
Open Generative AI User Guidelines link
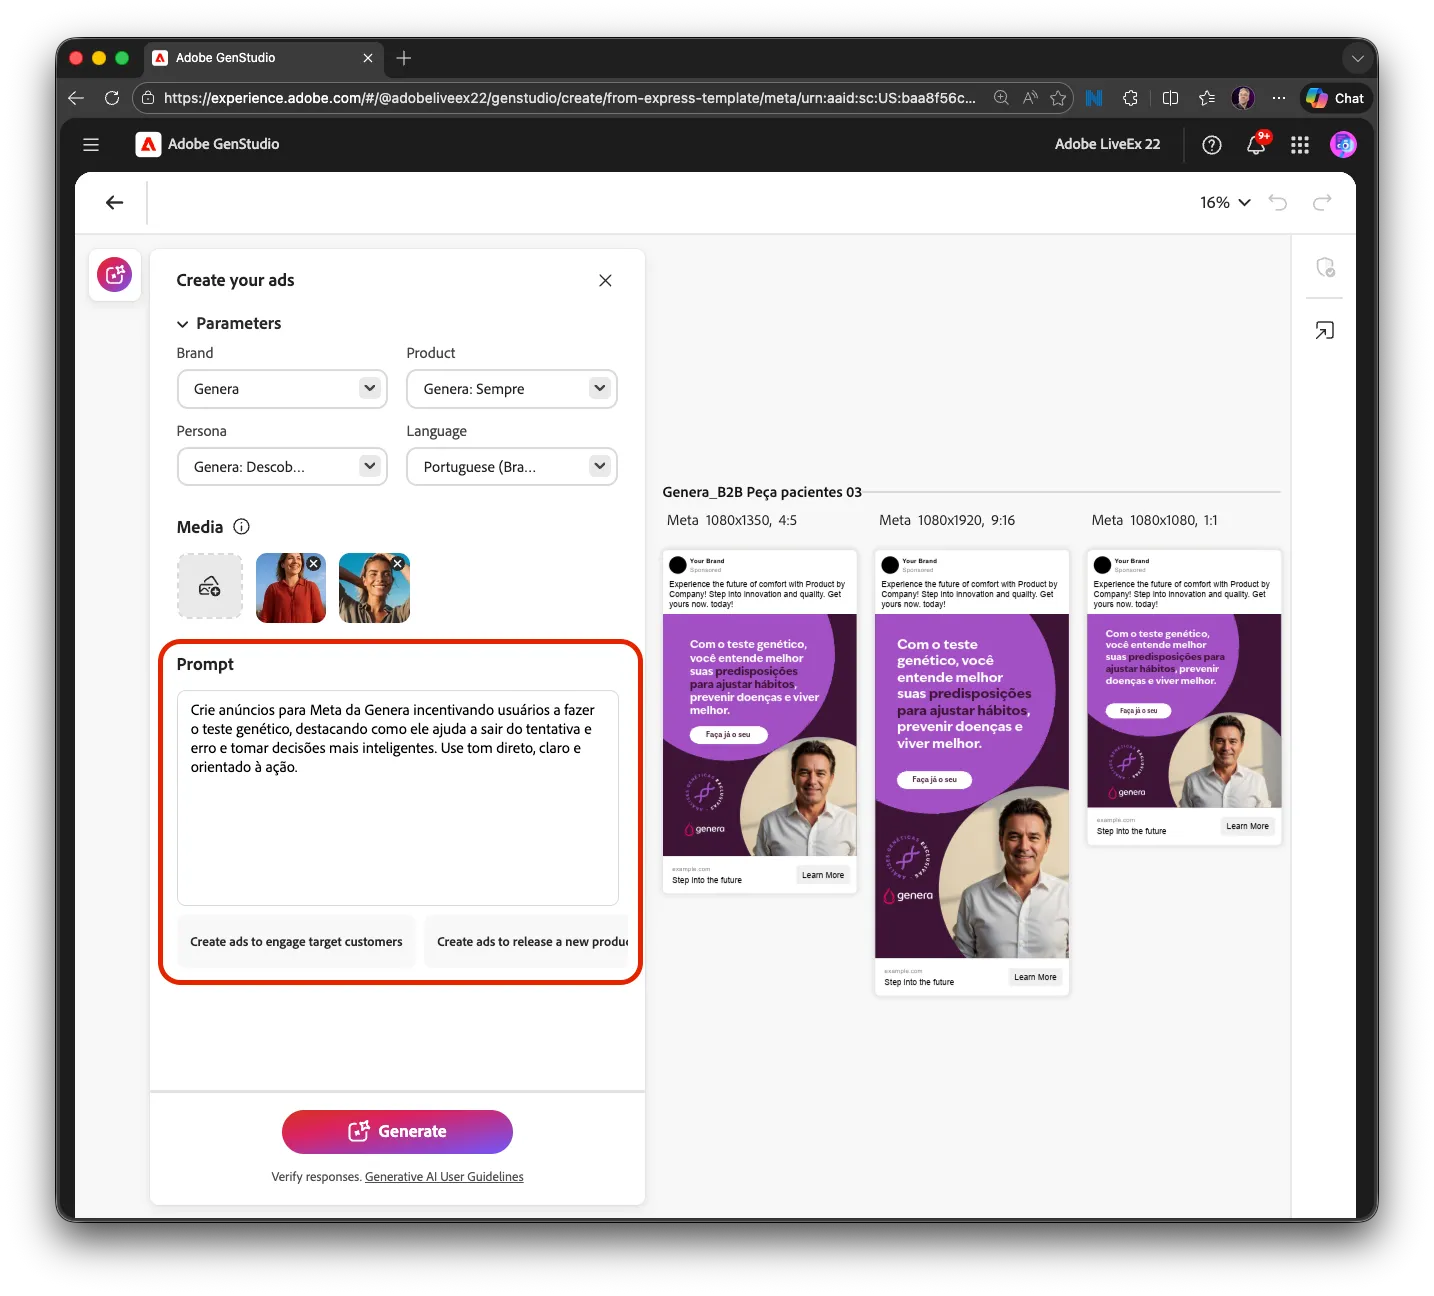pos(444,1177)
